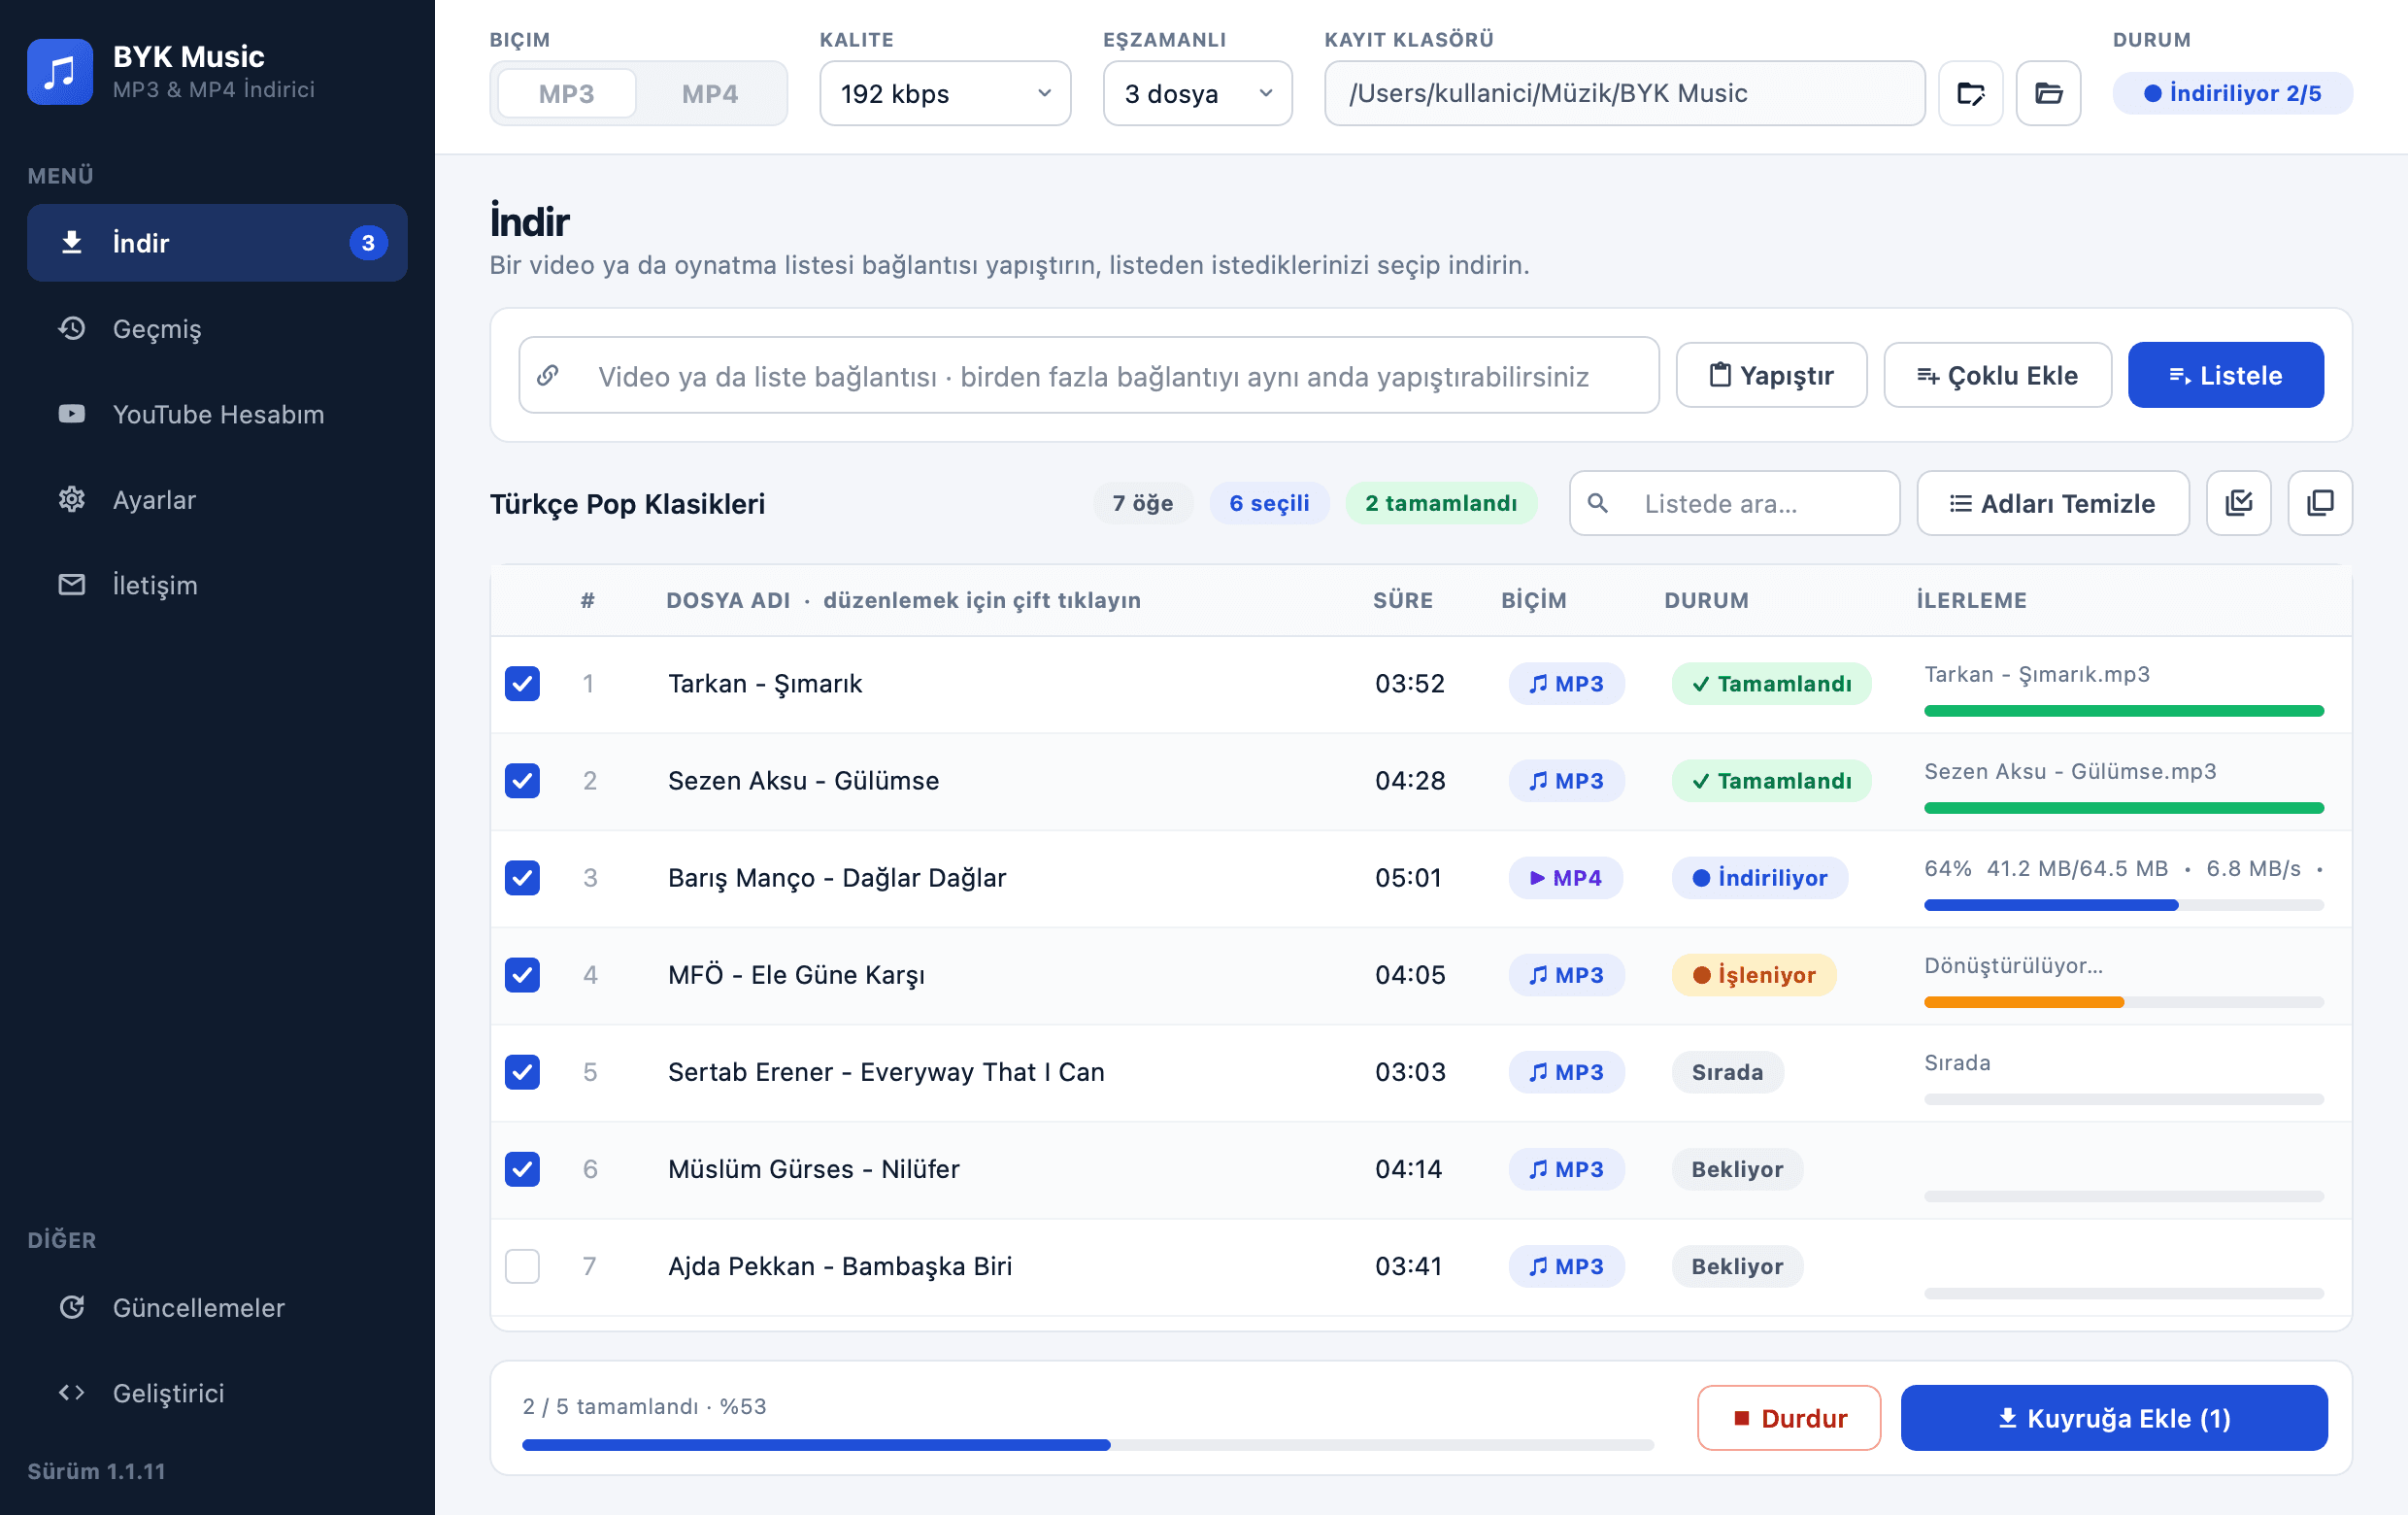Select the MP3 format option
The width and height of the screenshot is (2408, 1515).
pos(566,94)
